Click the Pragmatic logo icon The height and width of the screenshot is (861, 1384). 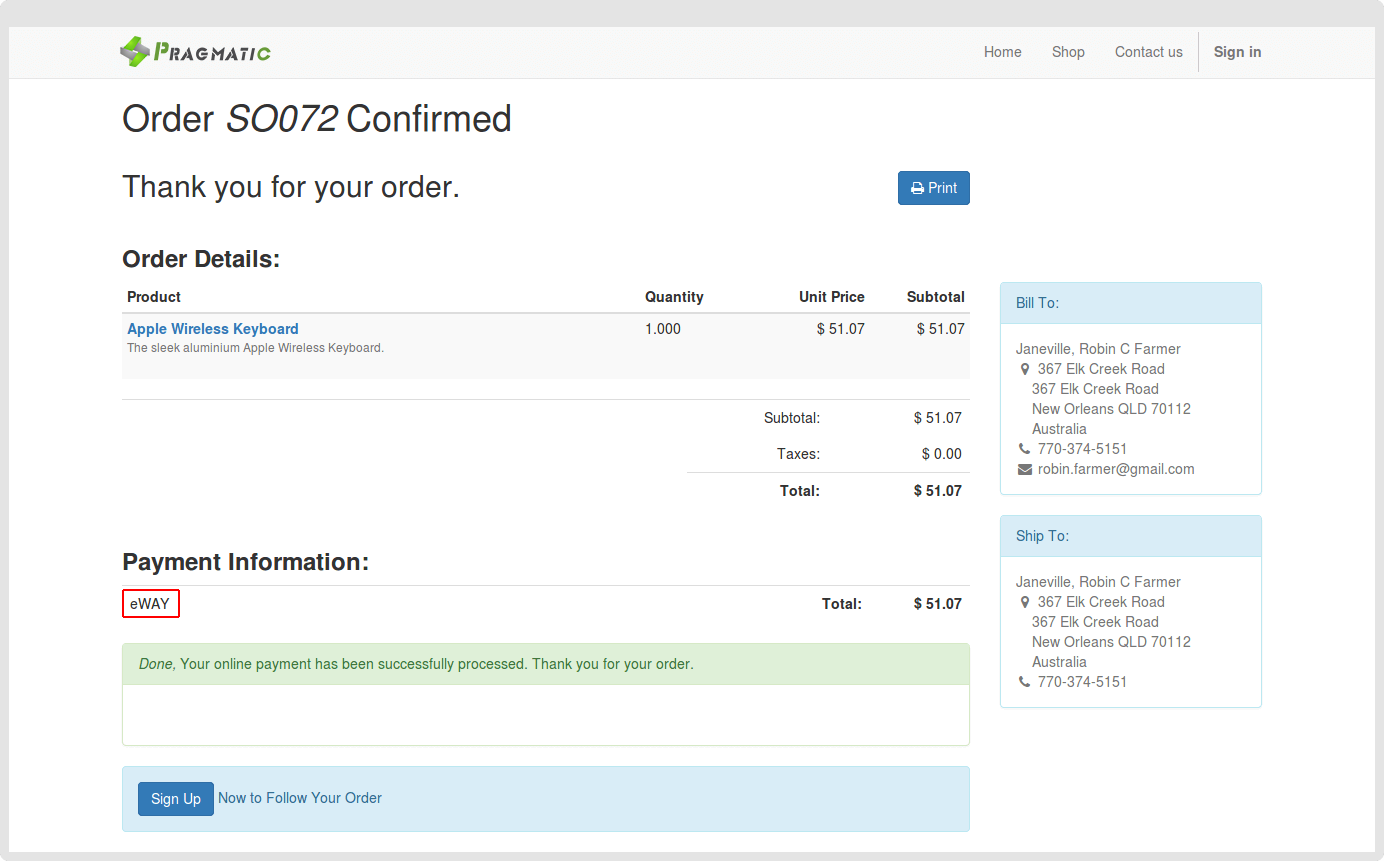(x=134, y=52)
